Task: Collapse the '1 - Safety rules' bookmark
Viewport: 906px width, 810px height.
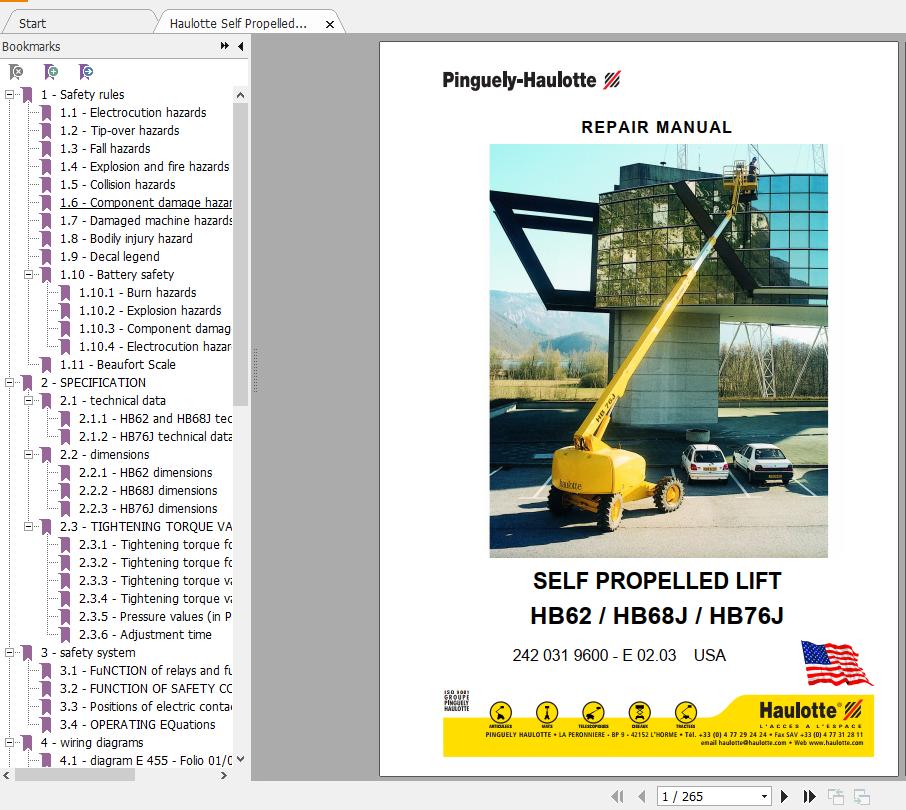Action: (11, 94)
